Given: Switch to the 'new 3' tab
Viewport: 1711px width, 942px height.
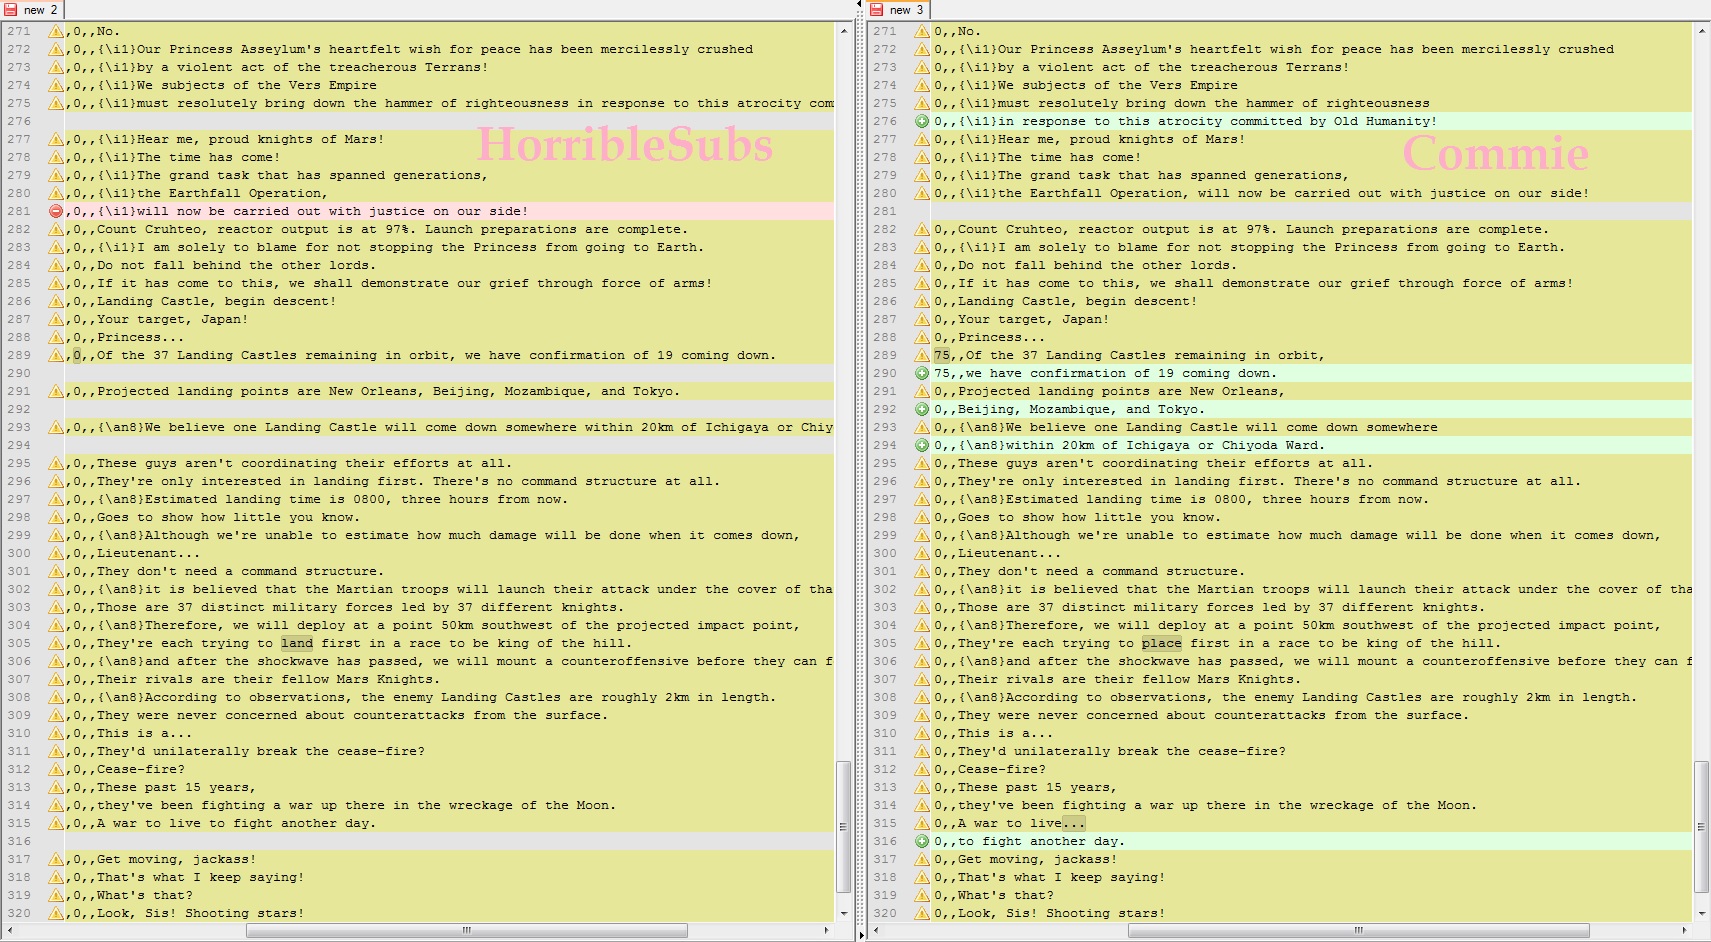Looking at the screenshot, I should (898, 9).
